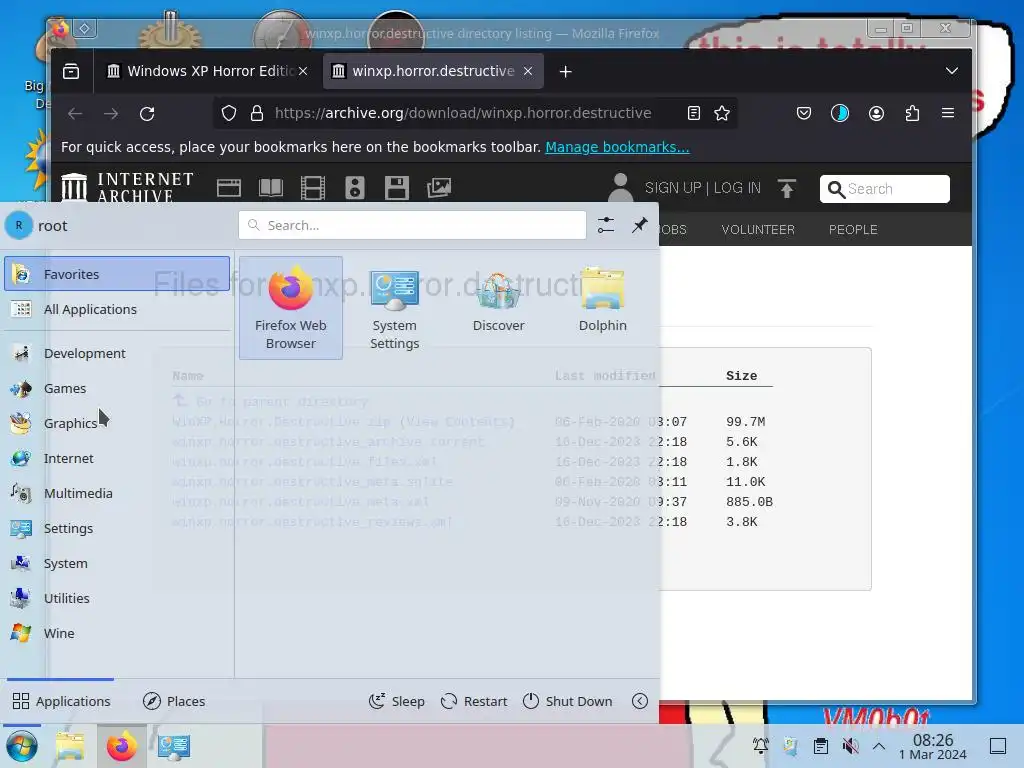Screen dimensions: 1024x768
Task: Open the System category
Action: pos(117,563)
